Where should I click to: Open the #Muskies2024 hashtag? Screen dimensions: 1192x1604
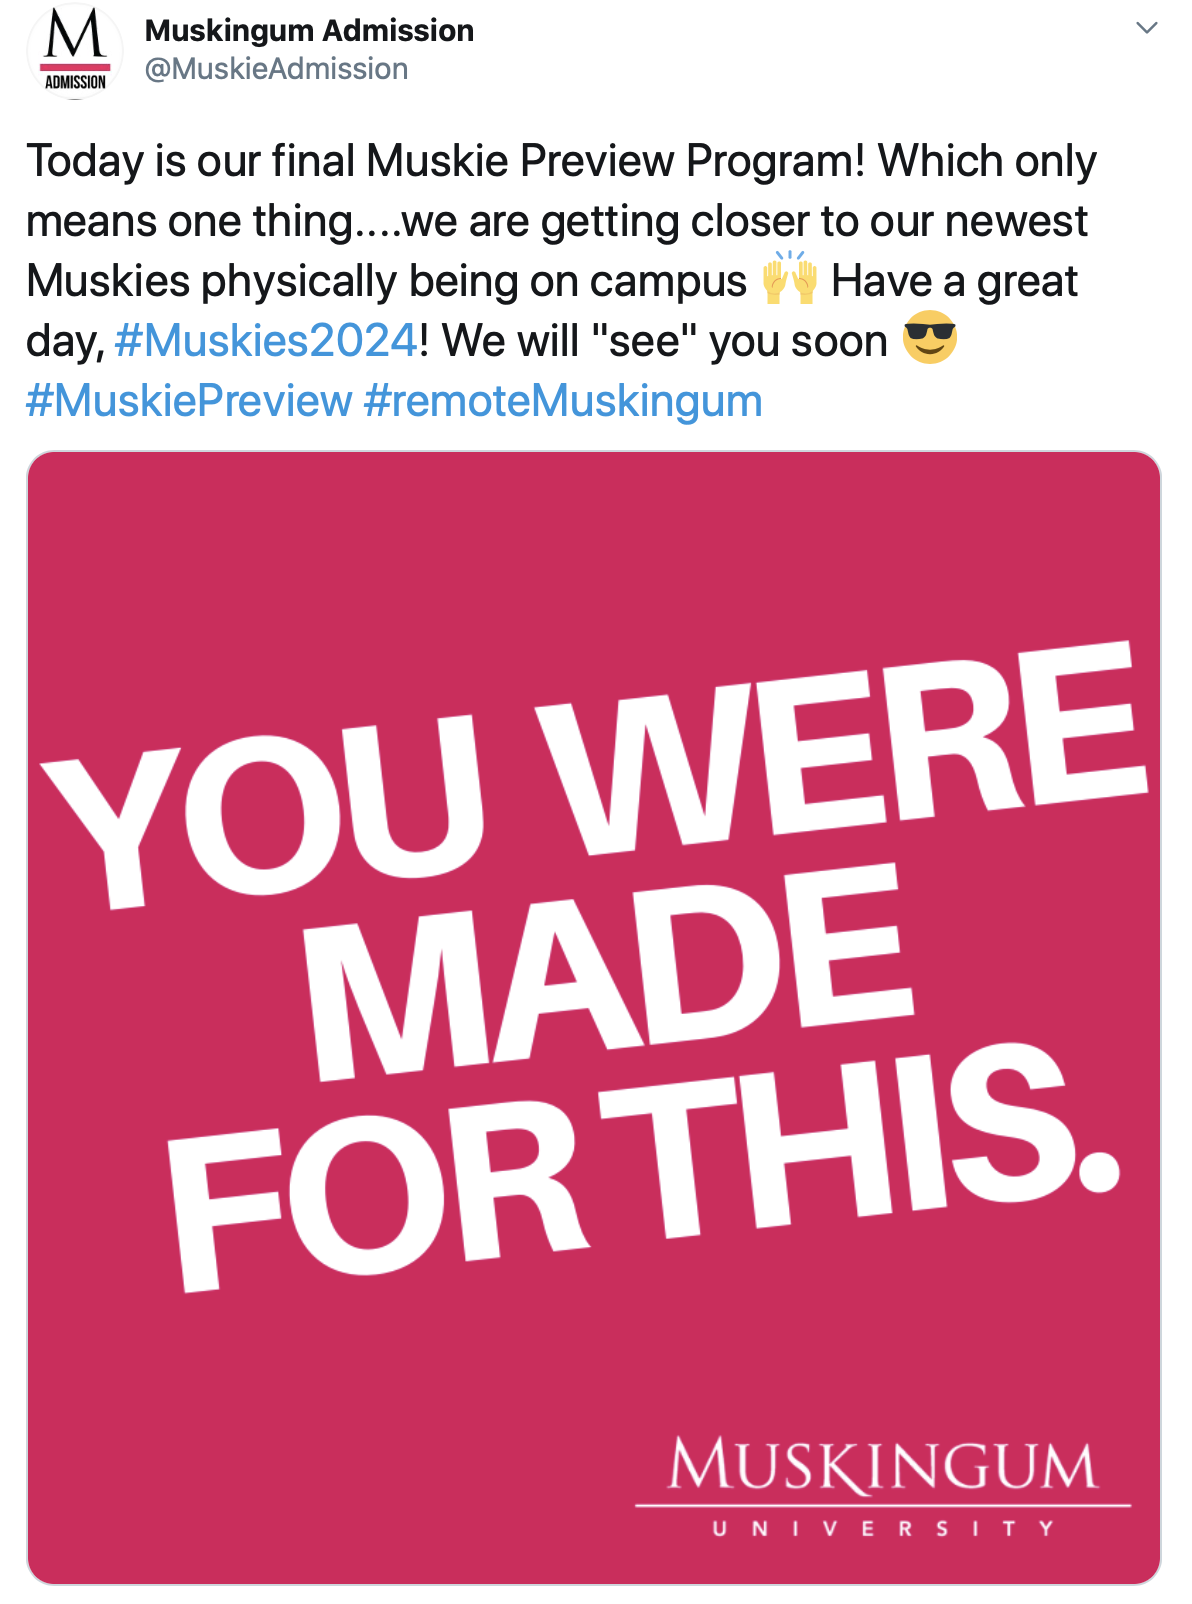coord(266,341)
